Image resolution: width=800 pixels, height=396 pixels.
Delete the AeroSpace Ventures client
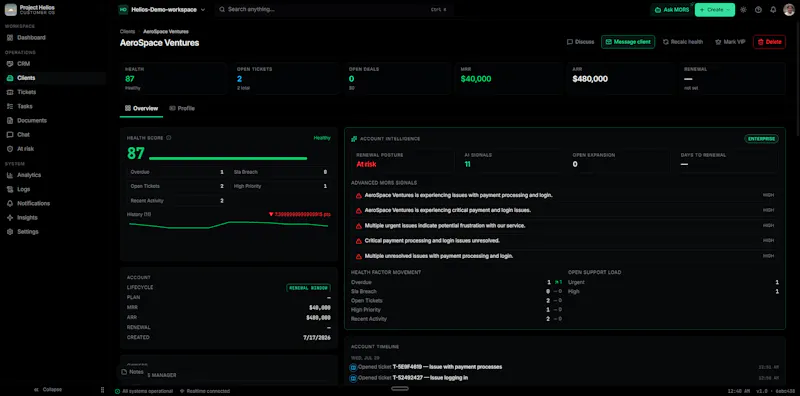(x=769, y=42)
